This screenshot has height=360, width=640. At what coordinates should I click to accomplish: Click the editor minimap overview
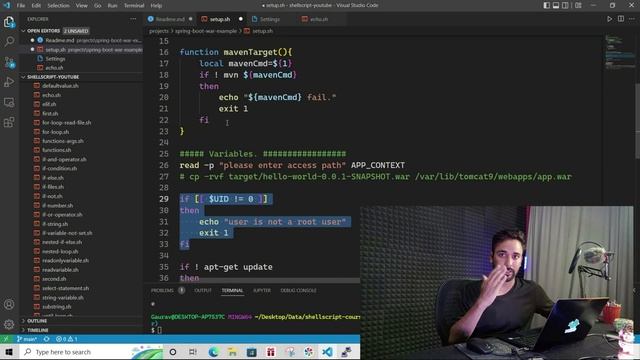point(619,51)
